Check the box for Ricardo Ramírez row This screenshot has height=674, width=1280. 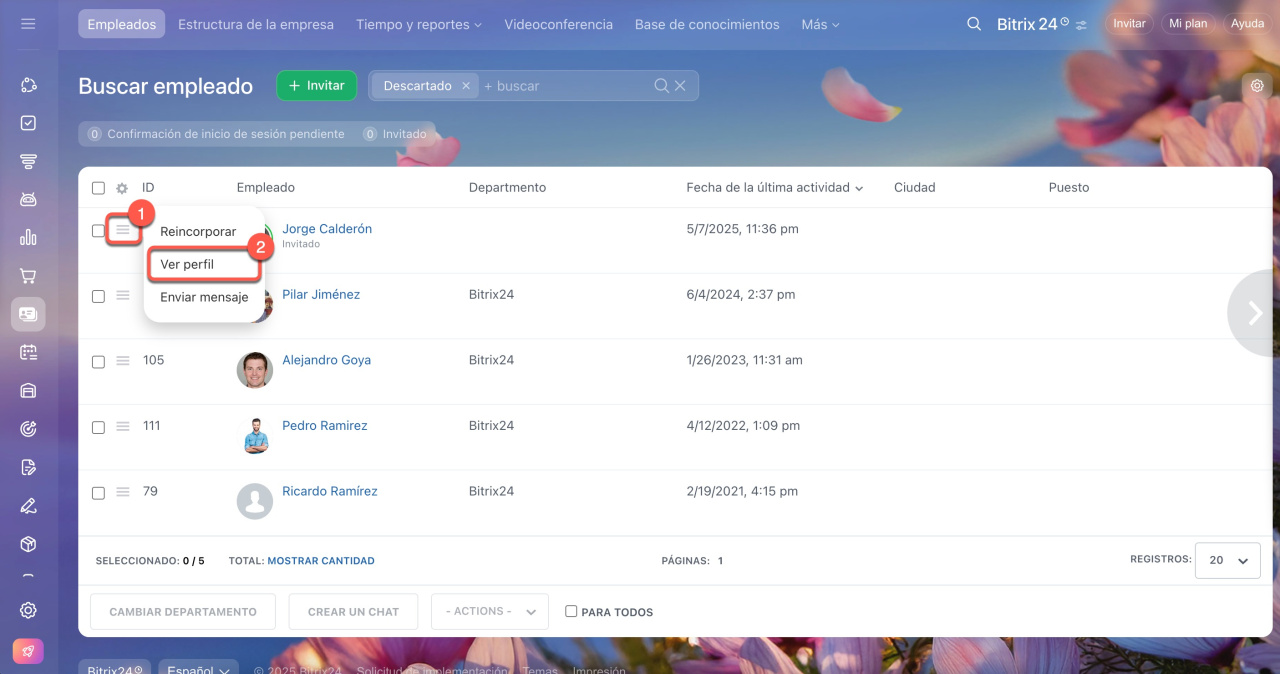[98, 493]
